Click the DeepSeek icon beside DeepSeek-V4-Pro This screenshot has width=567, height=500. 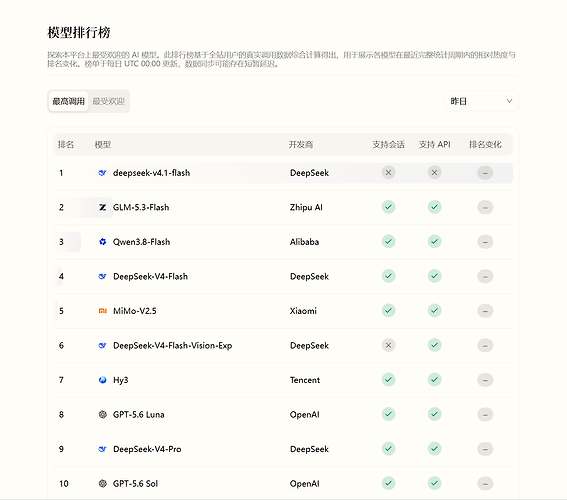(102, 449)
